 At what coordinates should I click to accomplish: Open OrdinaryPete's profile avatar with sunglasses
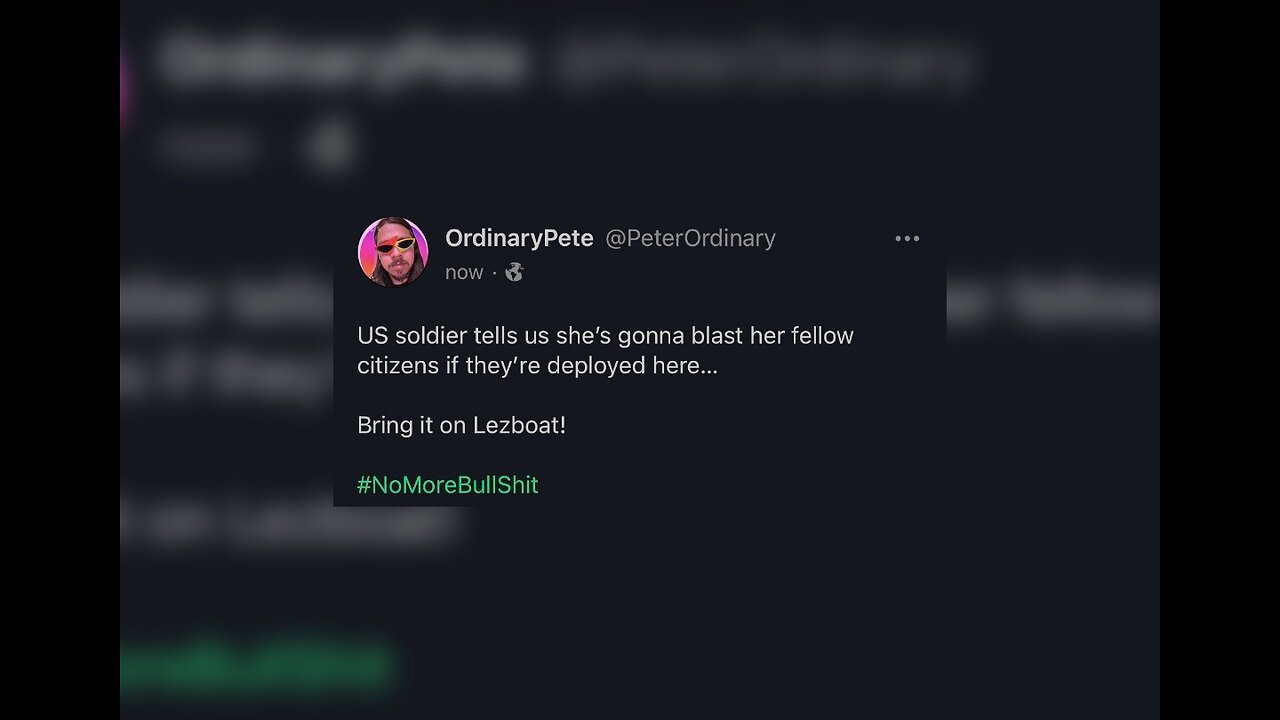tap(393, 251)
